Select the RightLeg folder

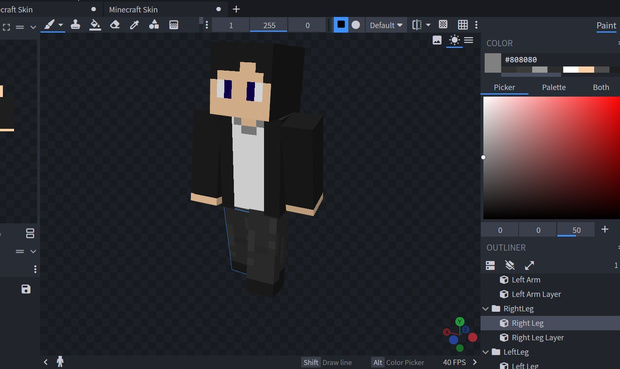point(518,308)
